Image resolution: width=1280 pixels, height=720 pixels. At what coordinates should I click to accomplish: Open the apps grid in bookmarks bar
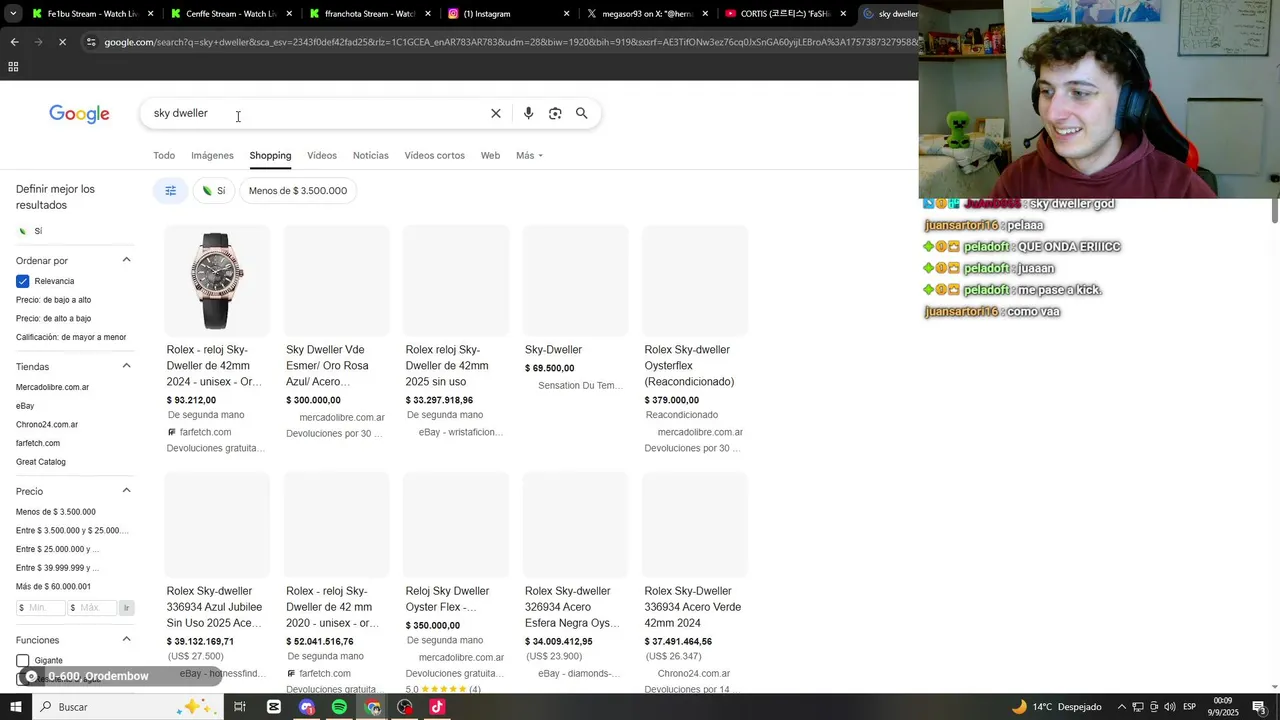pyautogui.click(x=13, y=67)
